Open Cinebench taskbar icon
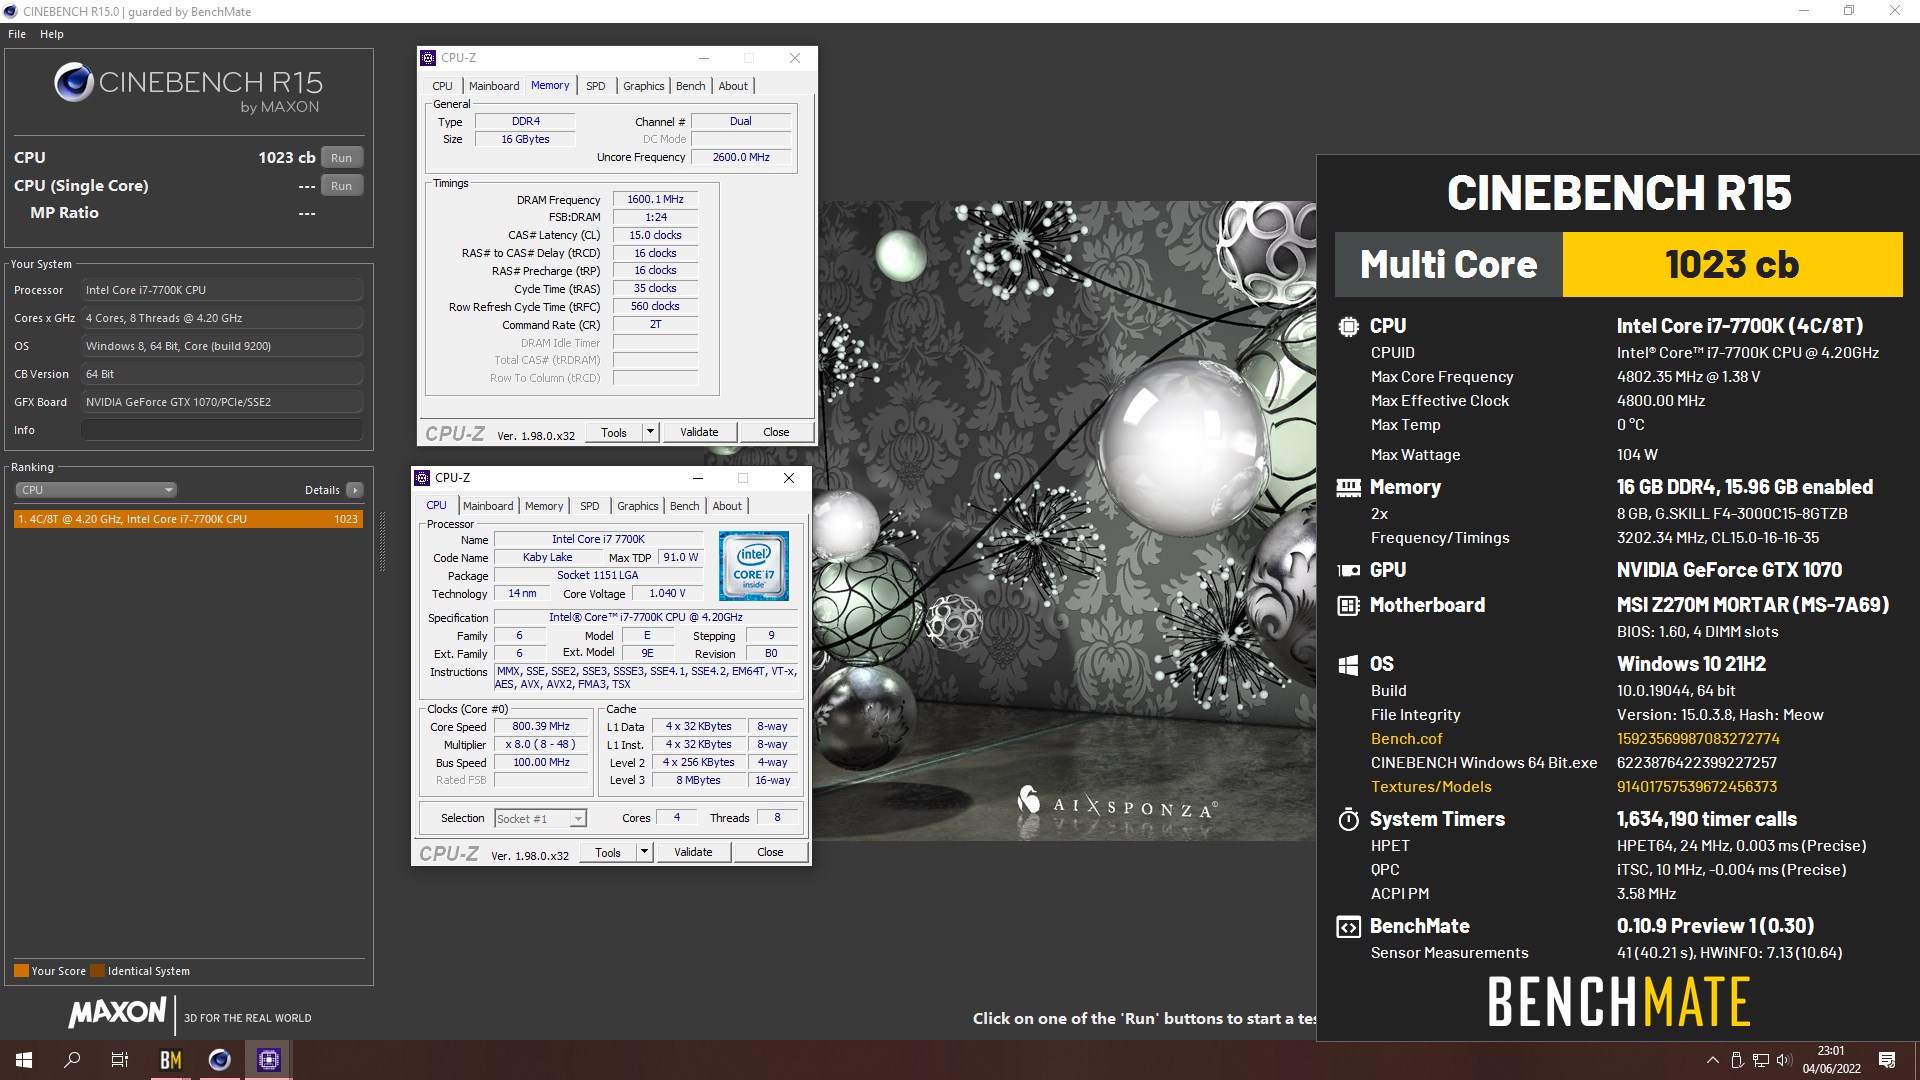This screenshot has height=1080, width=1920. [220, 1060]
